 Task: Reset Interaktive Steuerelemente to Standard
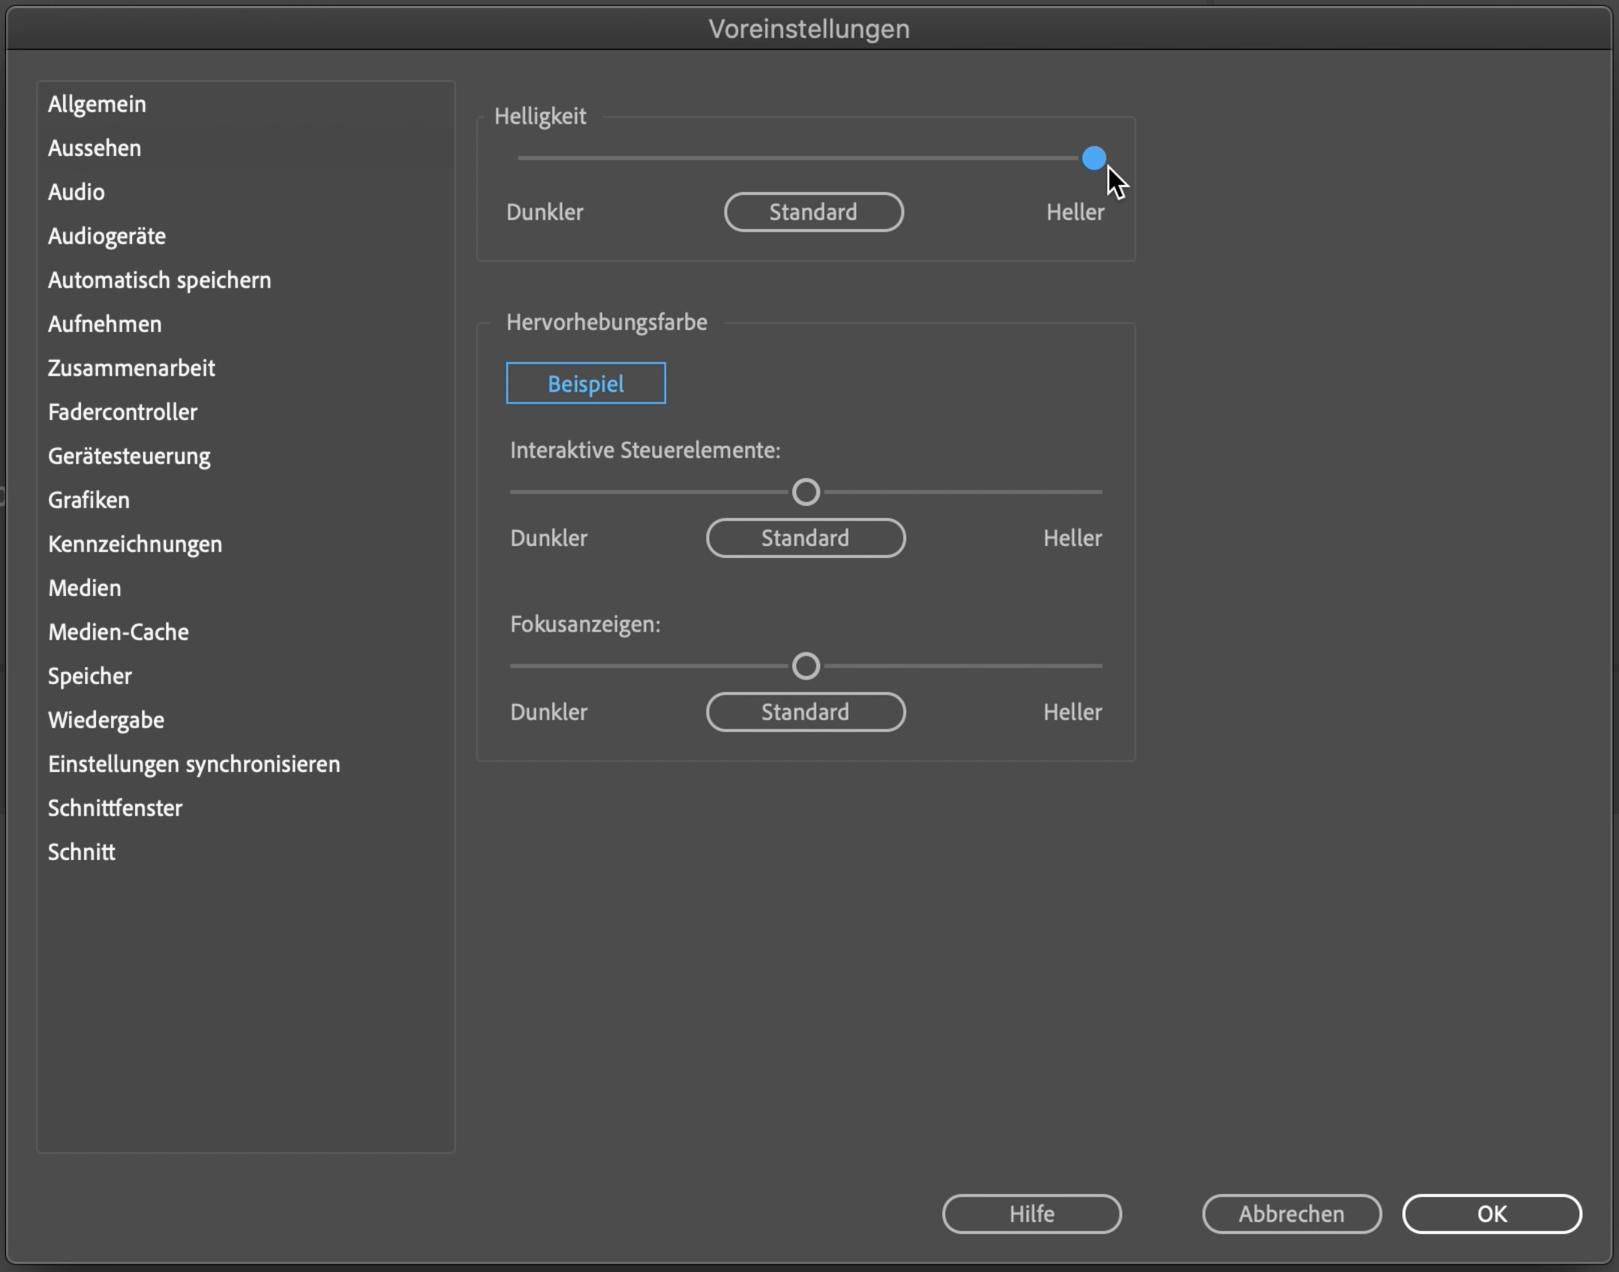point(805,538)
